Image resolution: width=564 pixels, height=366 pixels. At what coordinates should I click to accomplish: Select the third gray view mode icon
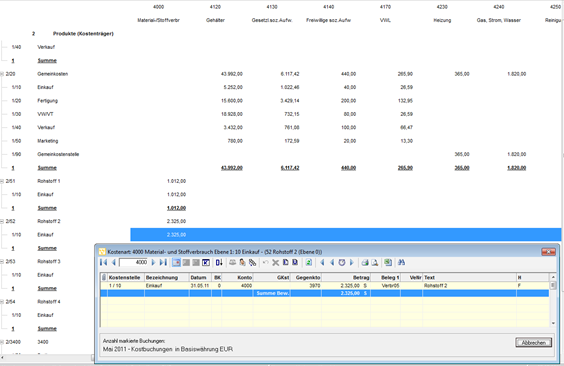196,262
